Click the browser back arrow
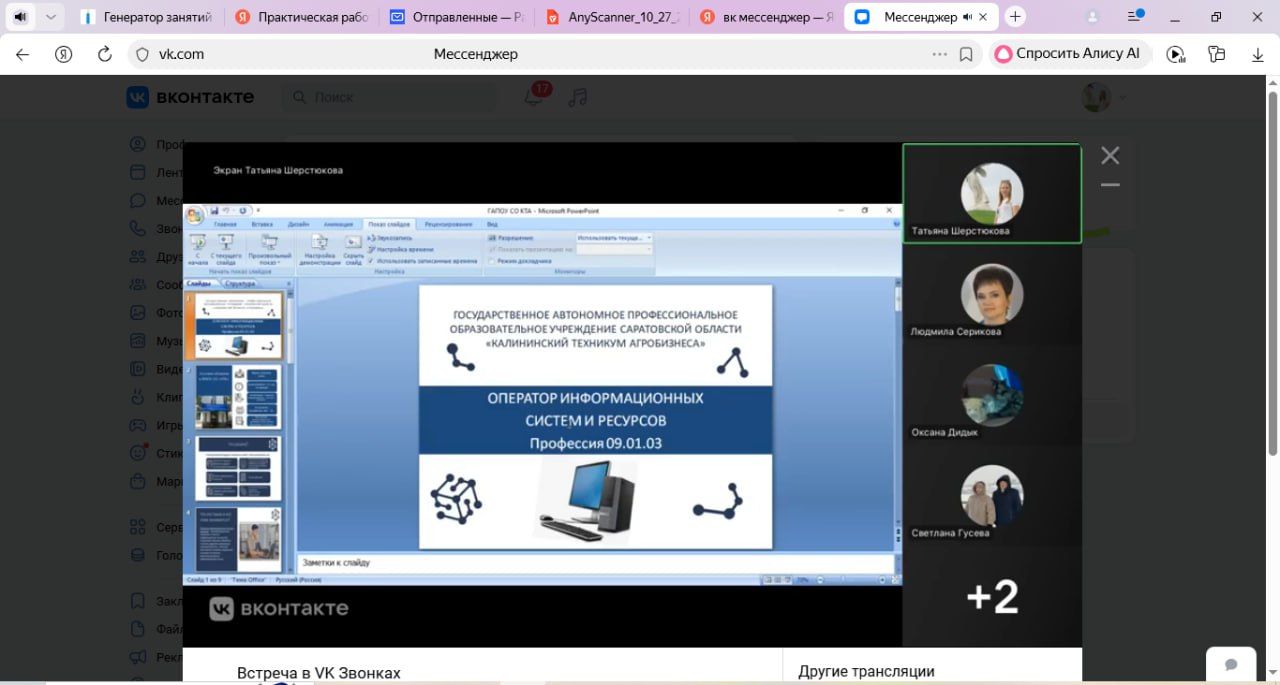This screenshot has width=1280, height=685. (x=23, y=54)
